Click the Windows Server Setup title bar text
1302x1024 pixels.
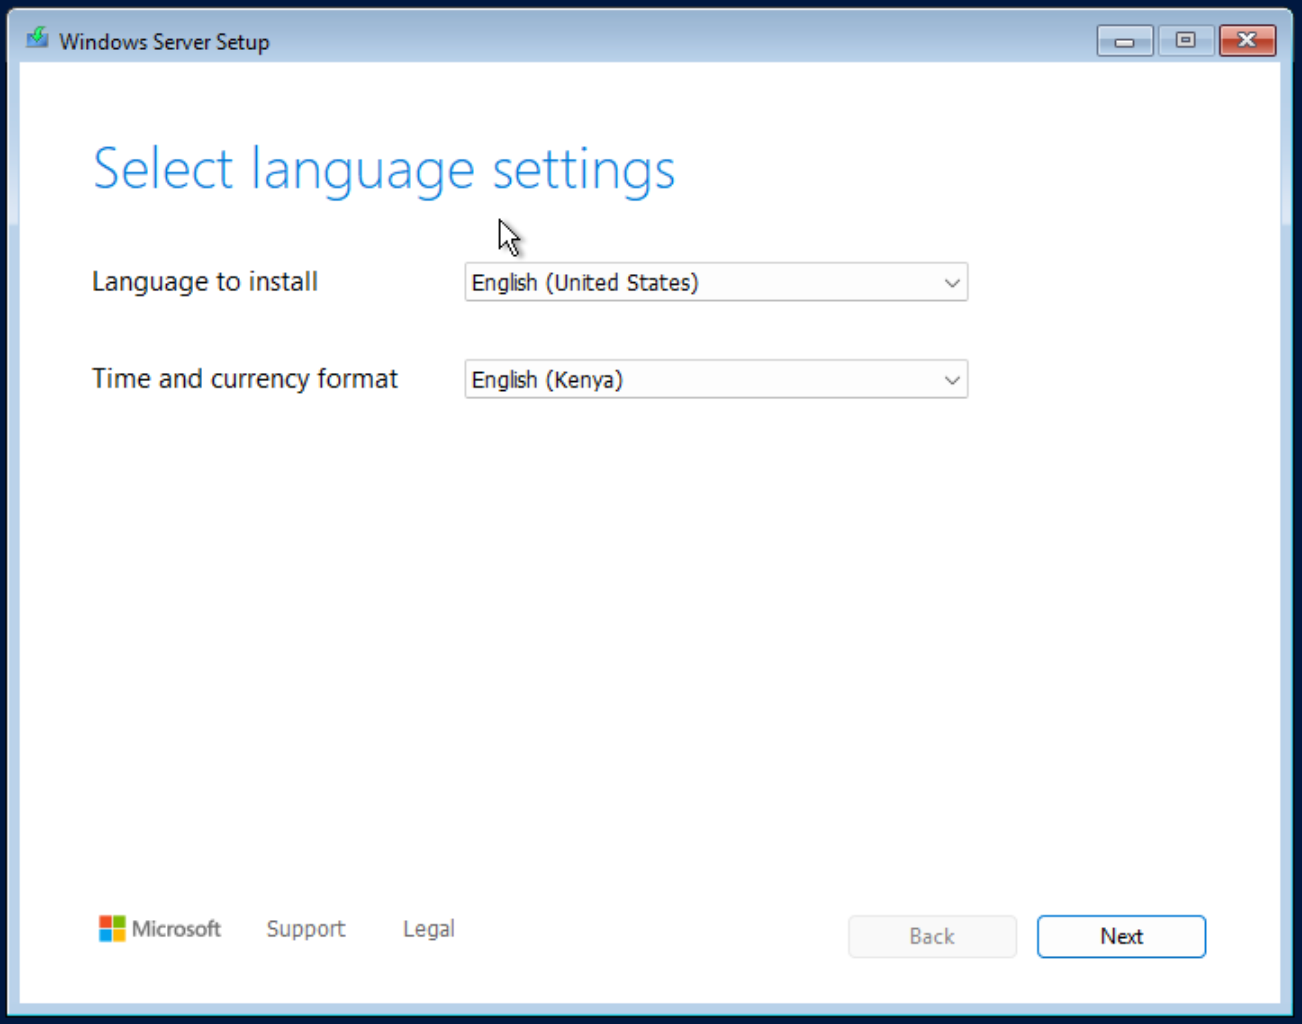164,41
